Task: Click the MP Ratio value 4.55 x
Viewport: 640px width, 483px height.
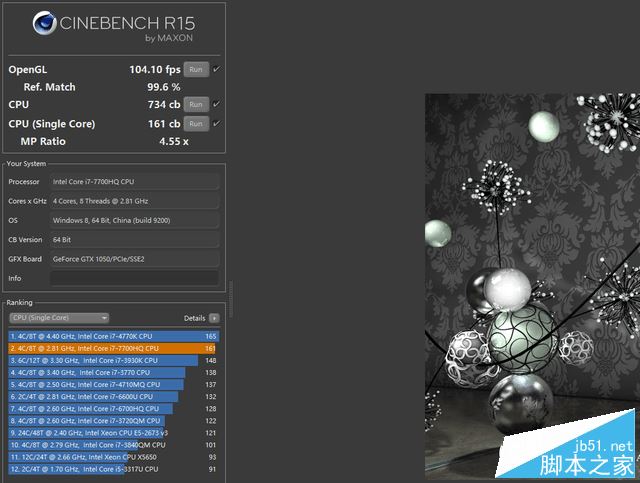Action: tap(174, 141)
